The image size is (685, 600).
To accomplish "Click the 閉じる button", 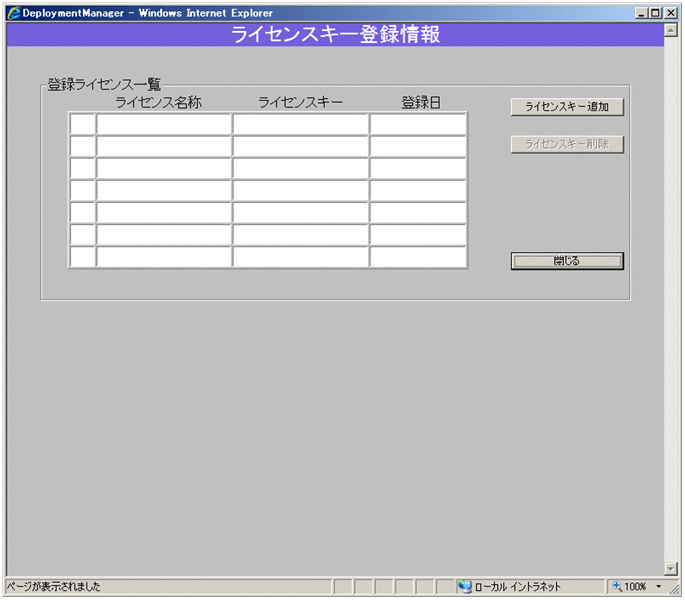I will click(567, 261).
